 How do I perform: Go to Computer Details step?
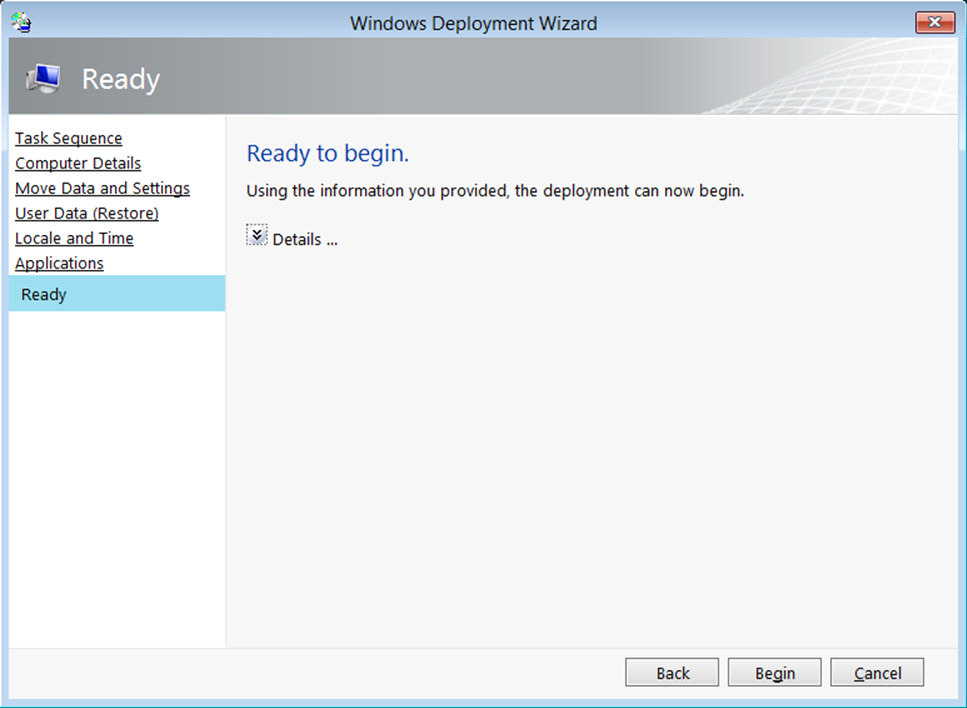coord(78,163)
